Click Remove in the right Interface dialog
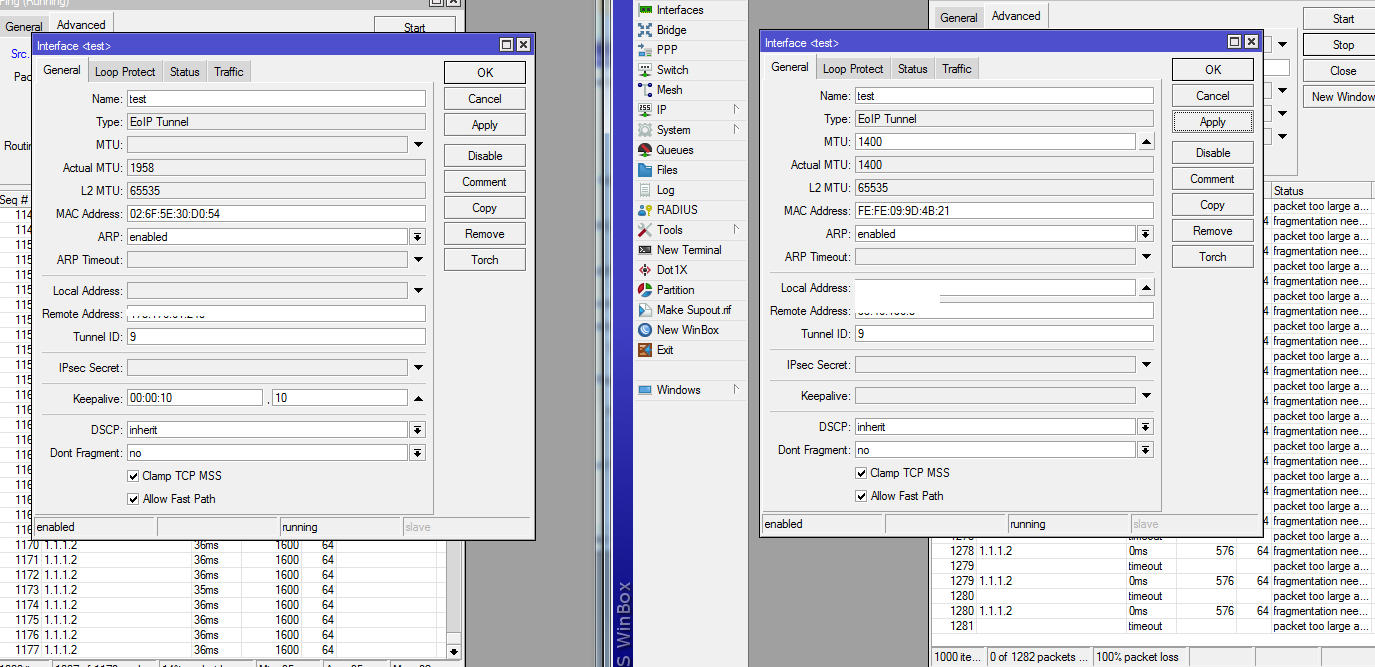1375x667 pixels. click(x=1213, y=231)
